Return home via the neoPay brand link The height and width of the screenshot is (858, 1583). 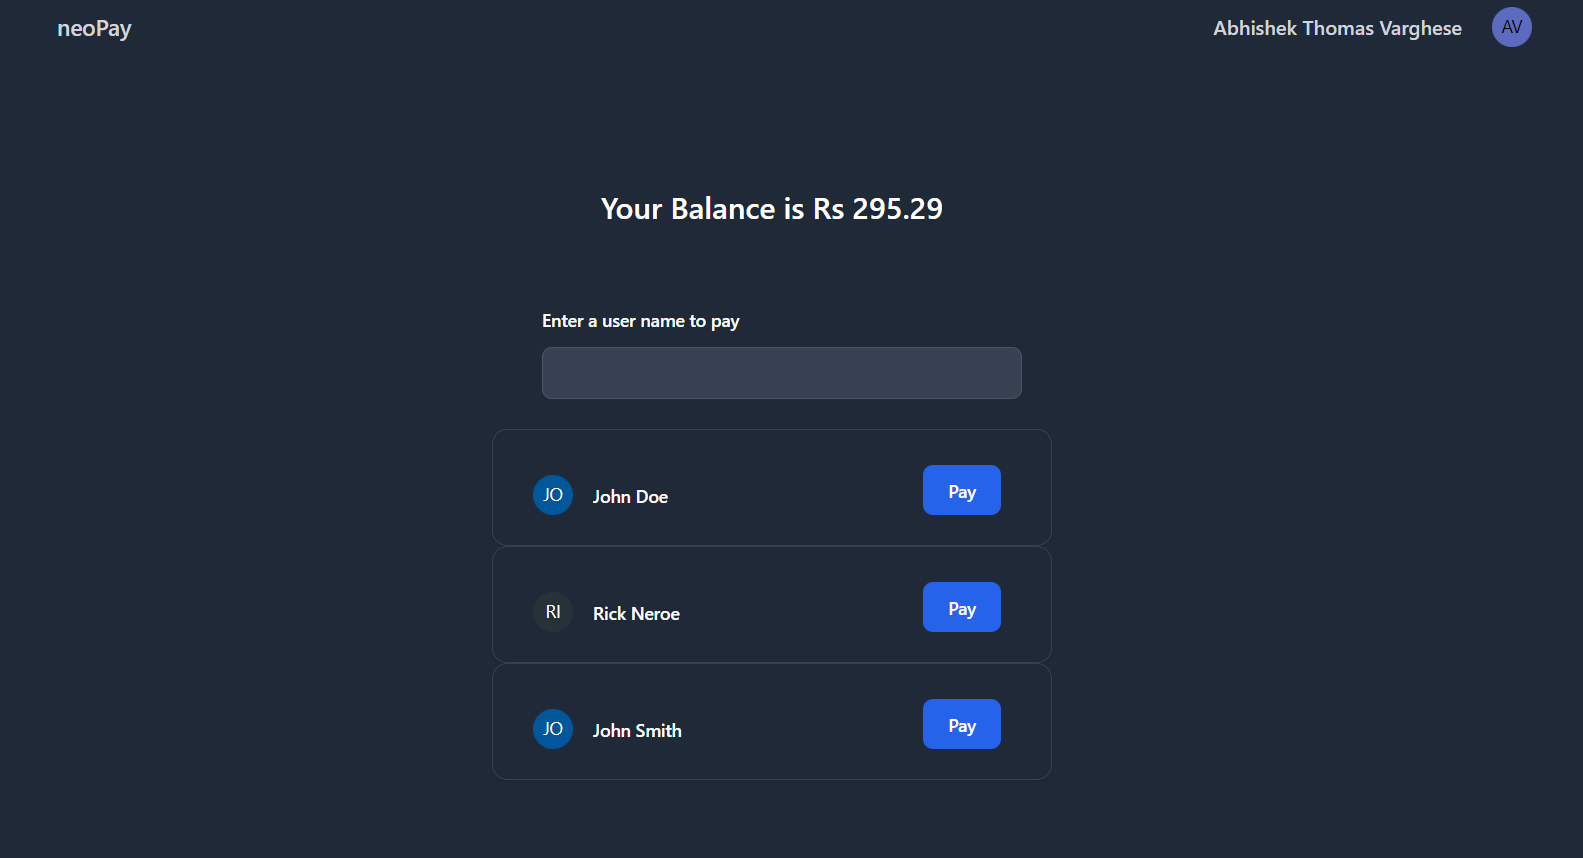94,28
